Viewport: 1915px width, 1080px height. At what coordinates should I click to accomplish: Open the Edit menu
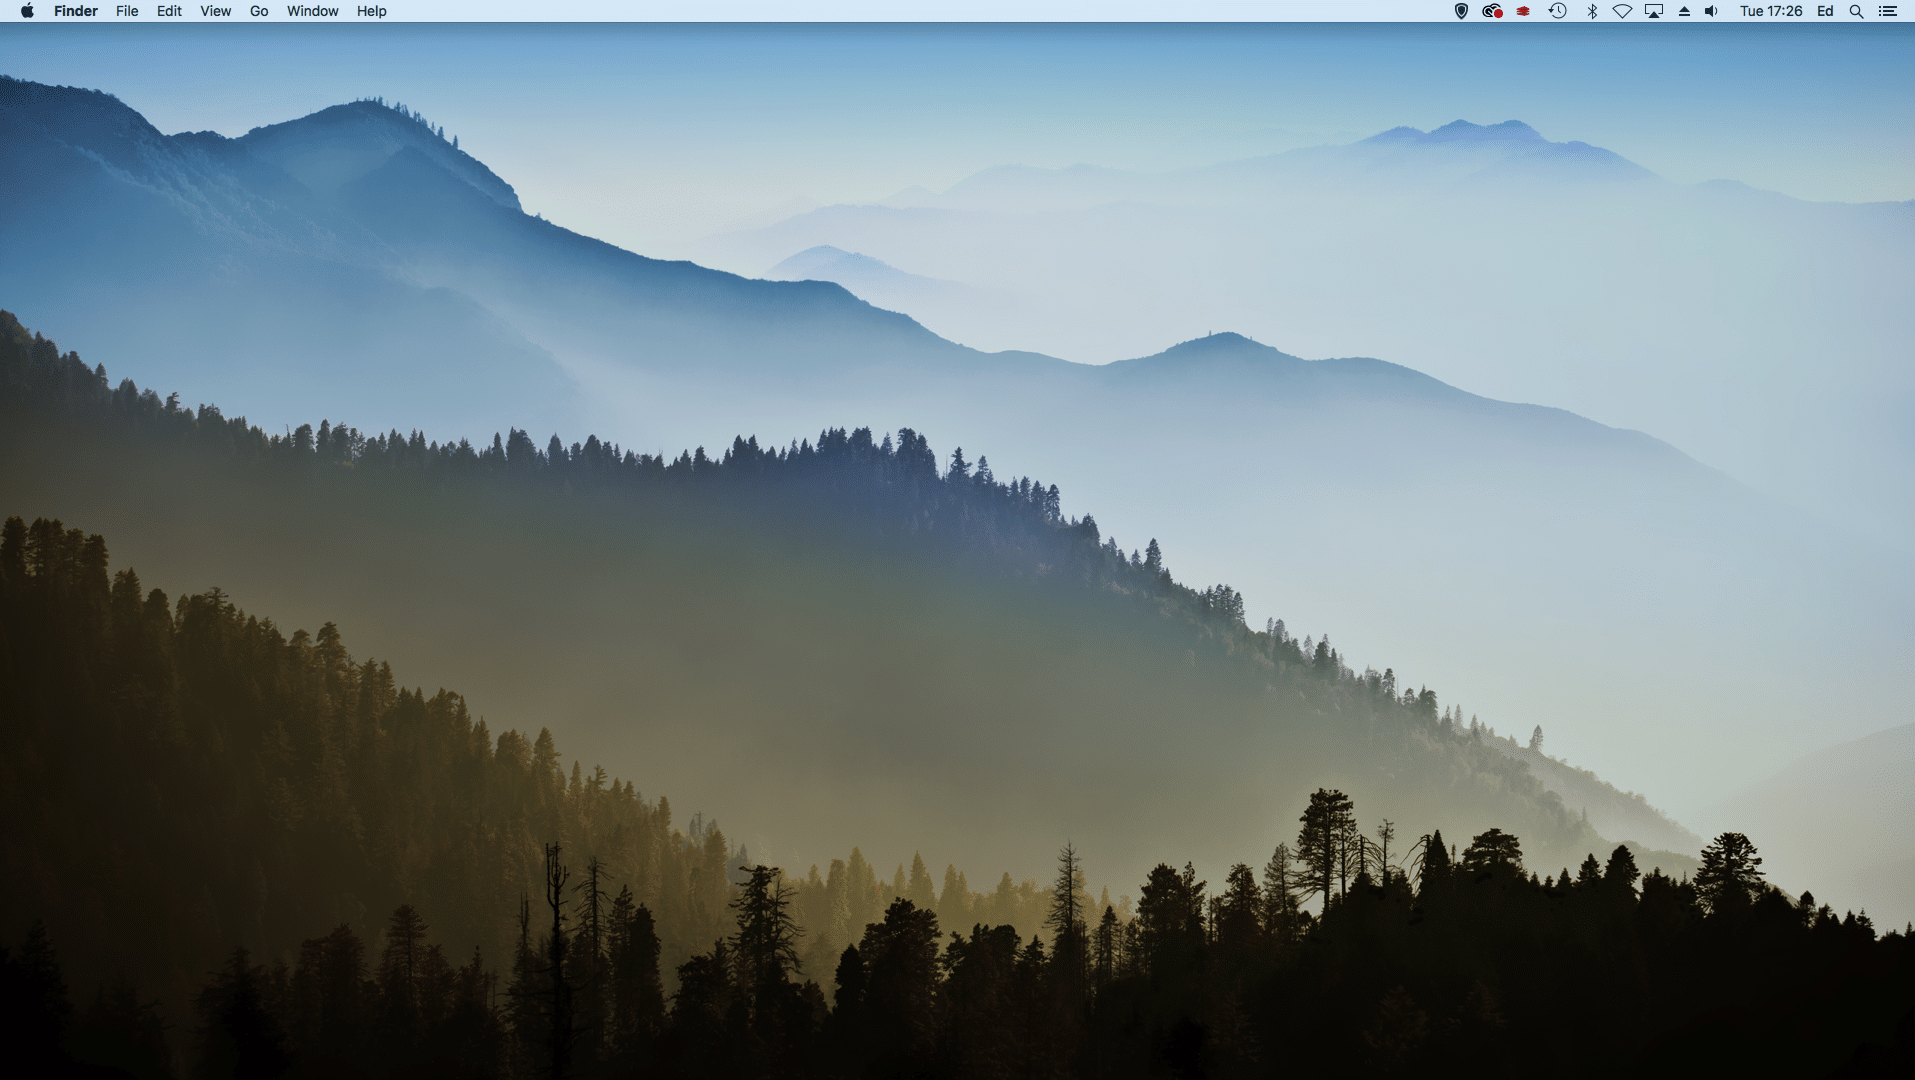tap(169, 11)
